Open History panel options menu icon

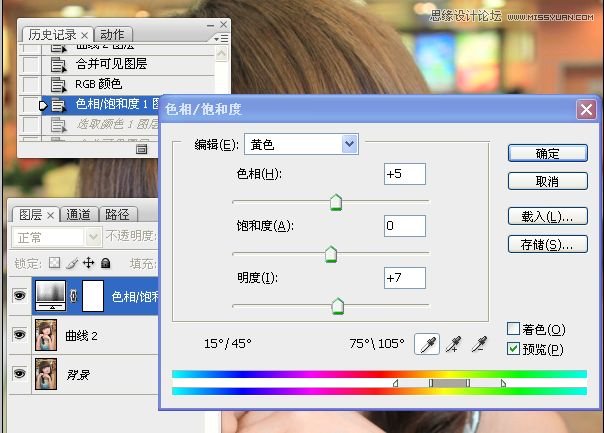[221, 39]
